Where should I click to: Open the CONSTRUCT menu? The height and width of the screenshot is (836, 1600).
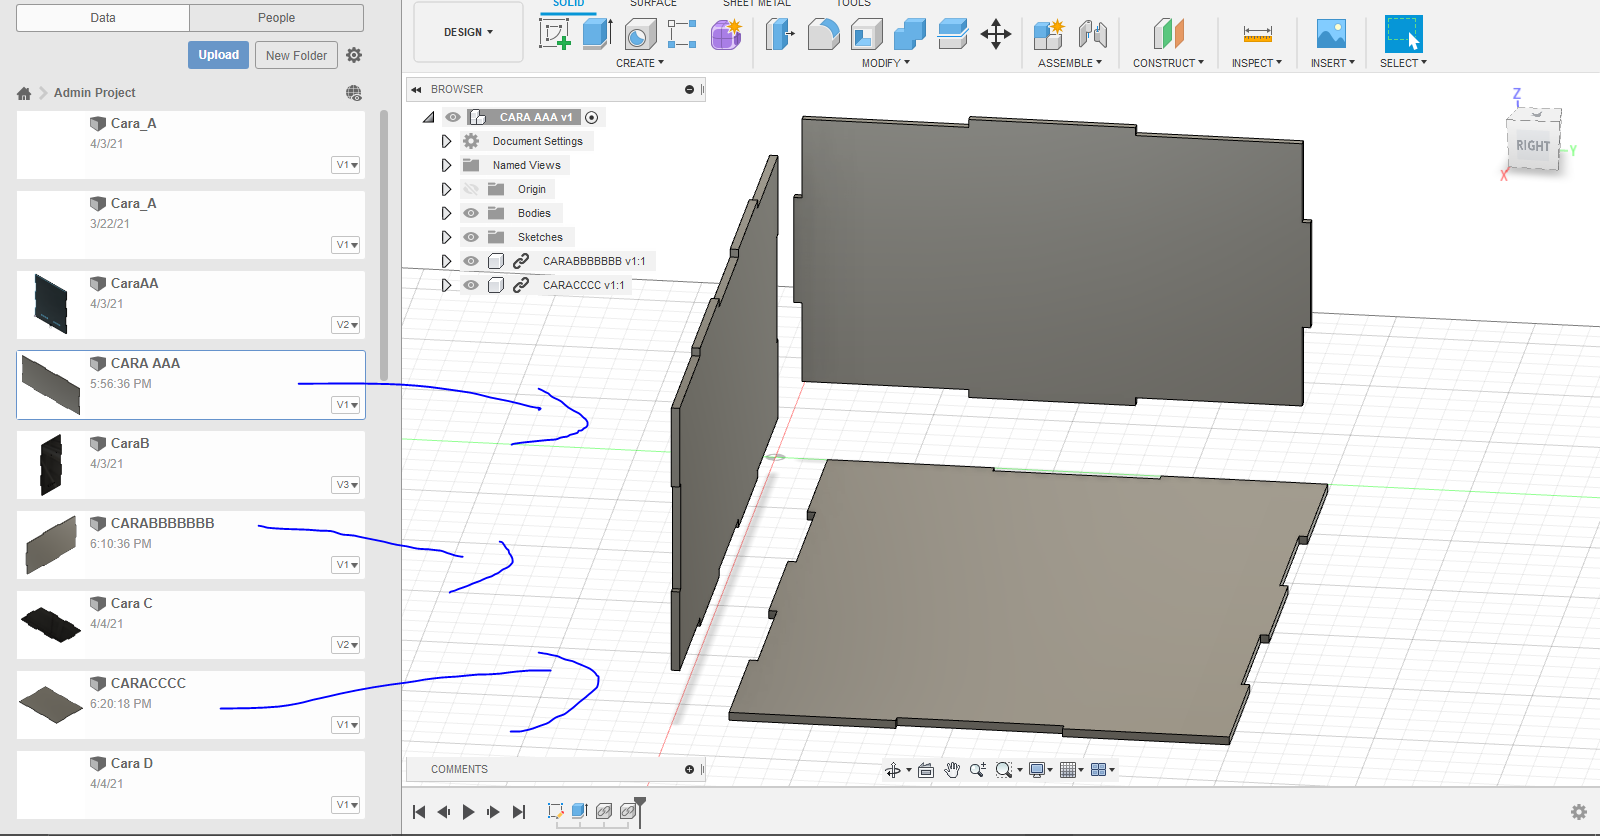[1168, 63]
